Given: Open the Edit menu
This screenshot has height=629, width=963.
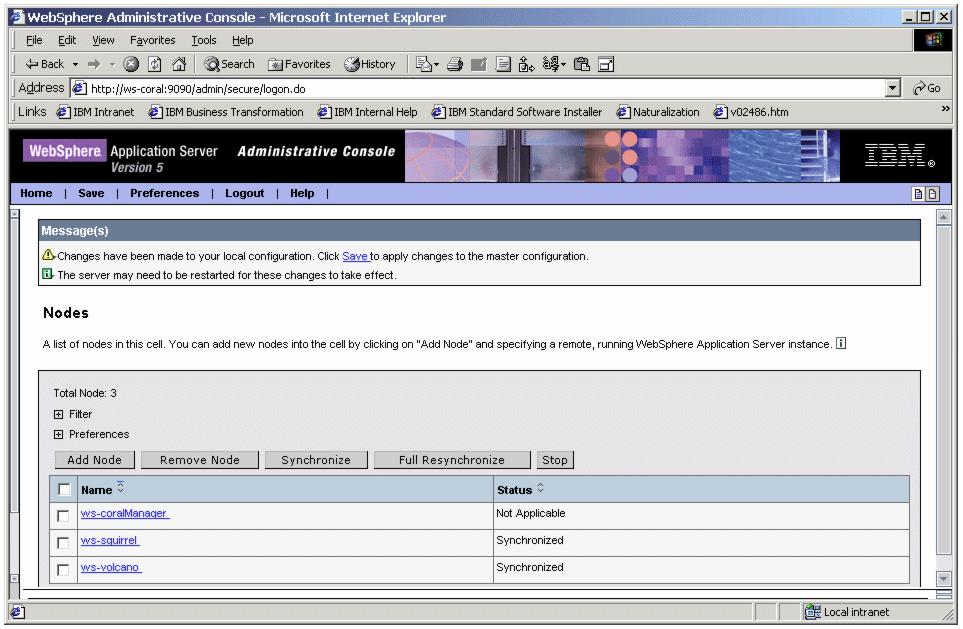Looking at the screenshot, I should (67, 41).
